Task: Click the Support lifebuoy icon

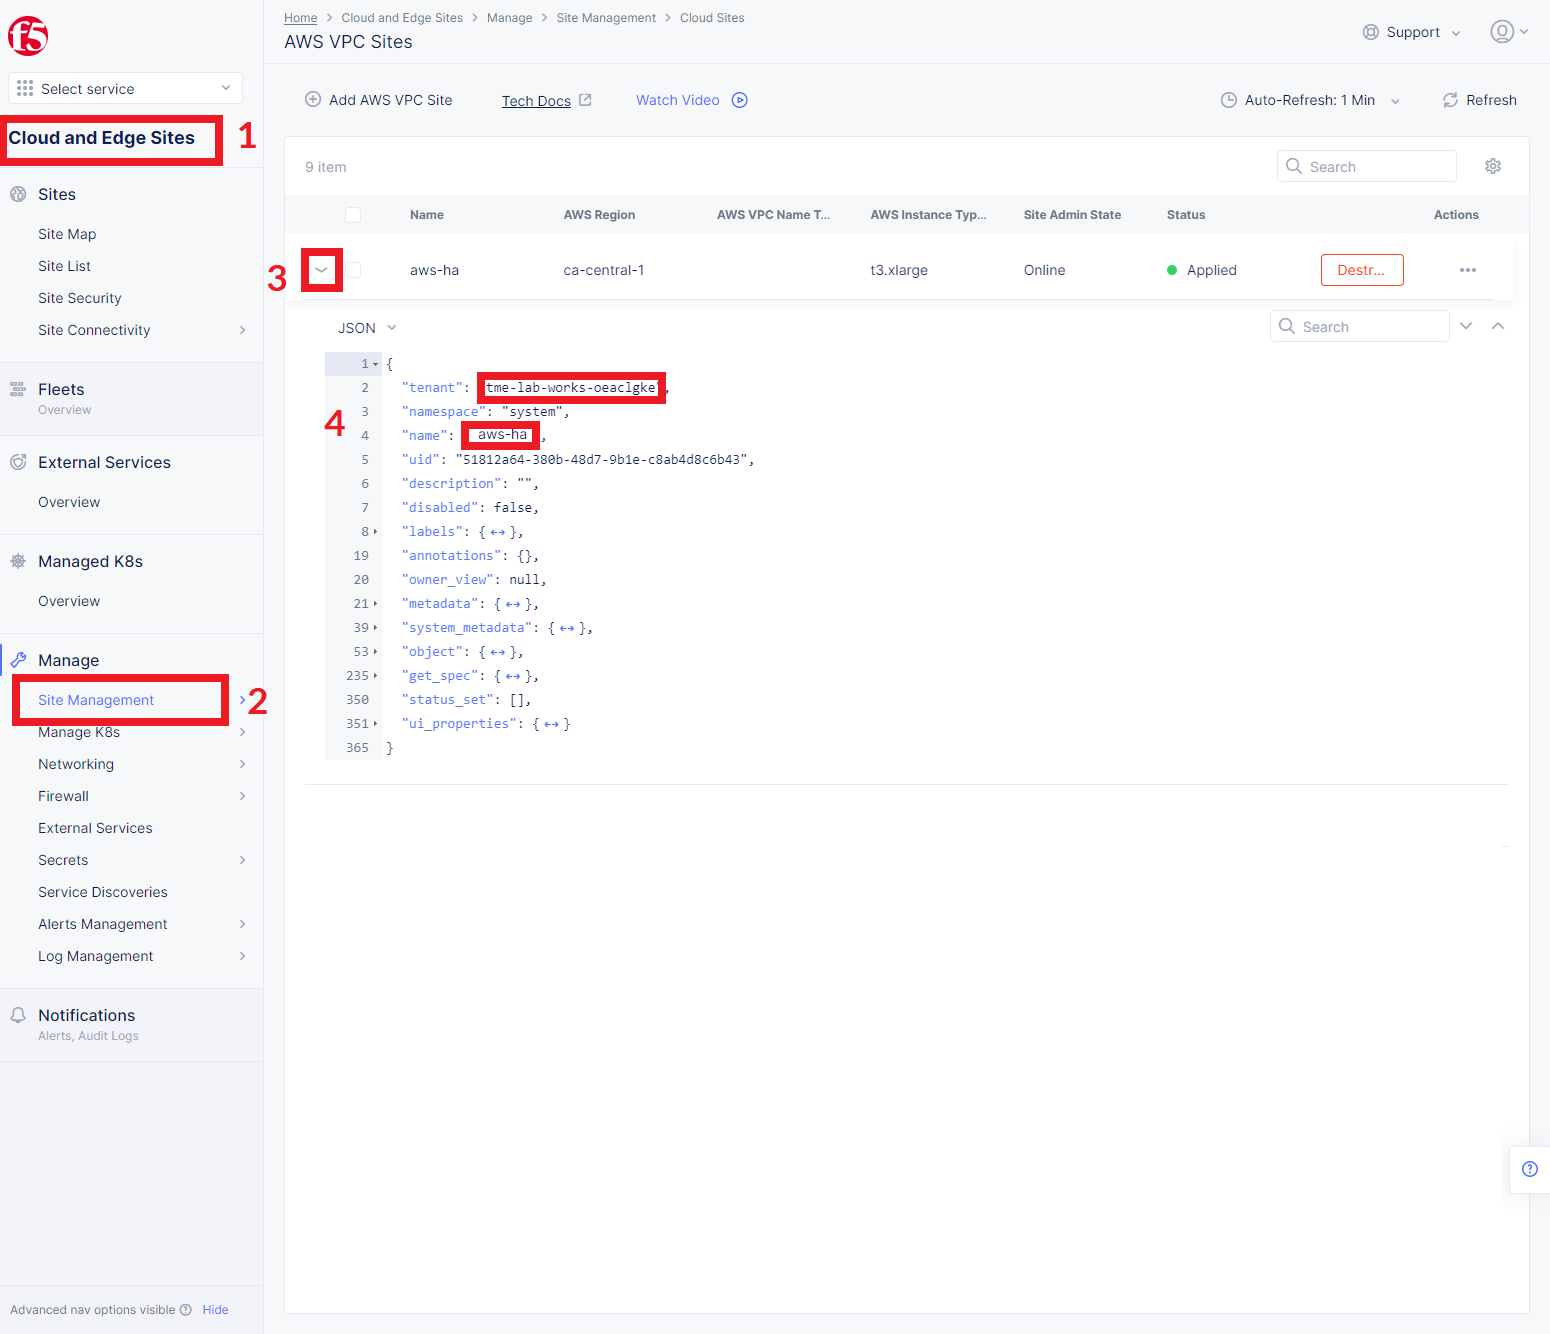Action: pyautogui.click(x=1371, y=32)
